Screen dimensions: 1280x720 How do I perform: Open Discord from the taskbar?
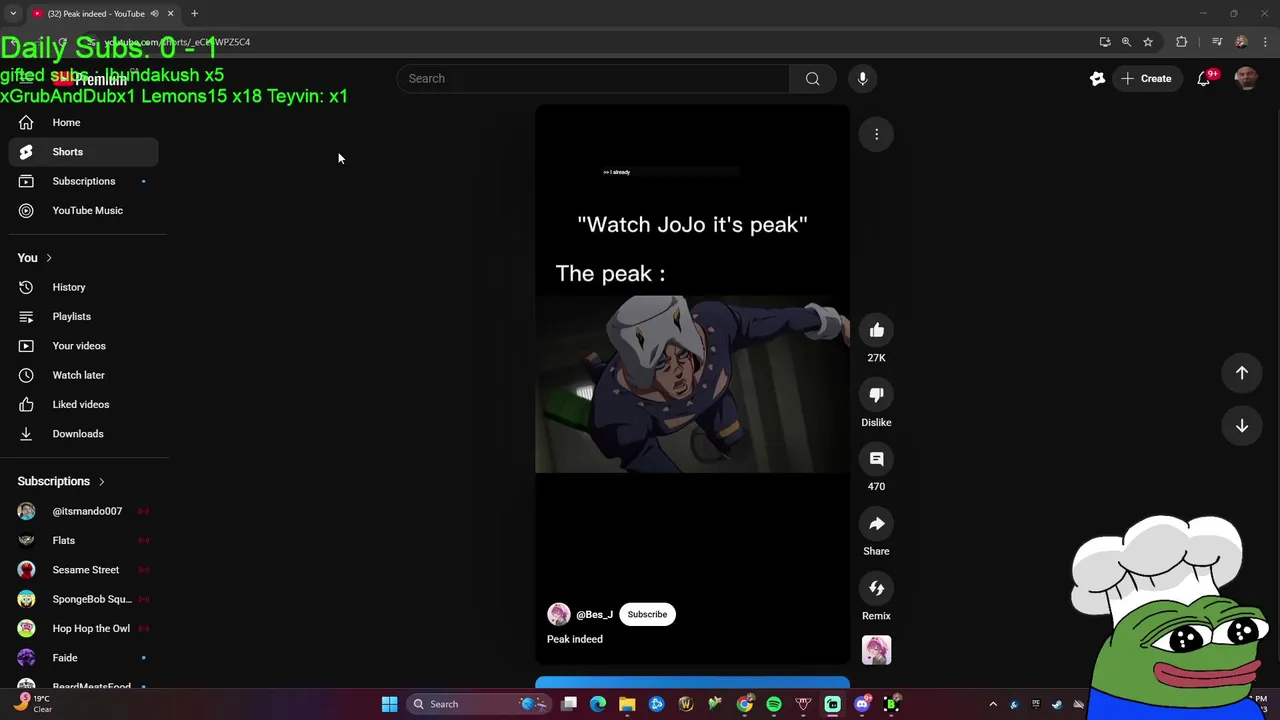pos(862,704)
